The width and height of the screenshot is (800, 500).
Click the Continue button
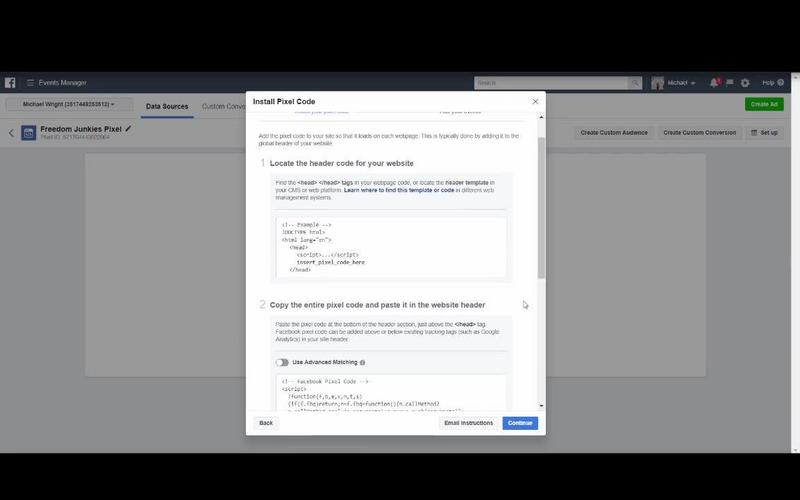coord(520,423)
